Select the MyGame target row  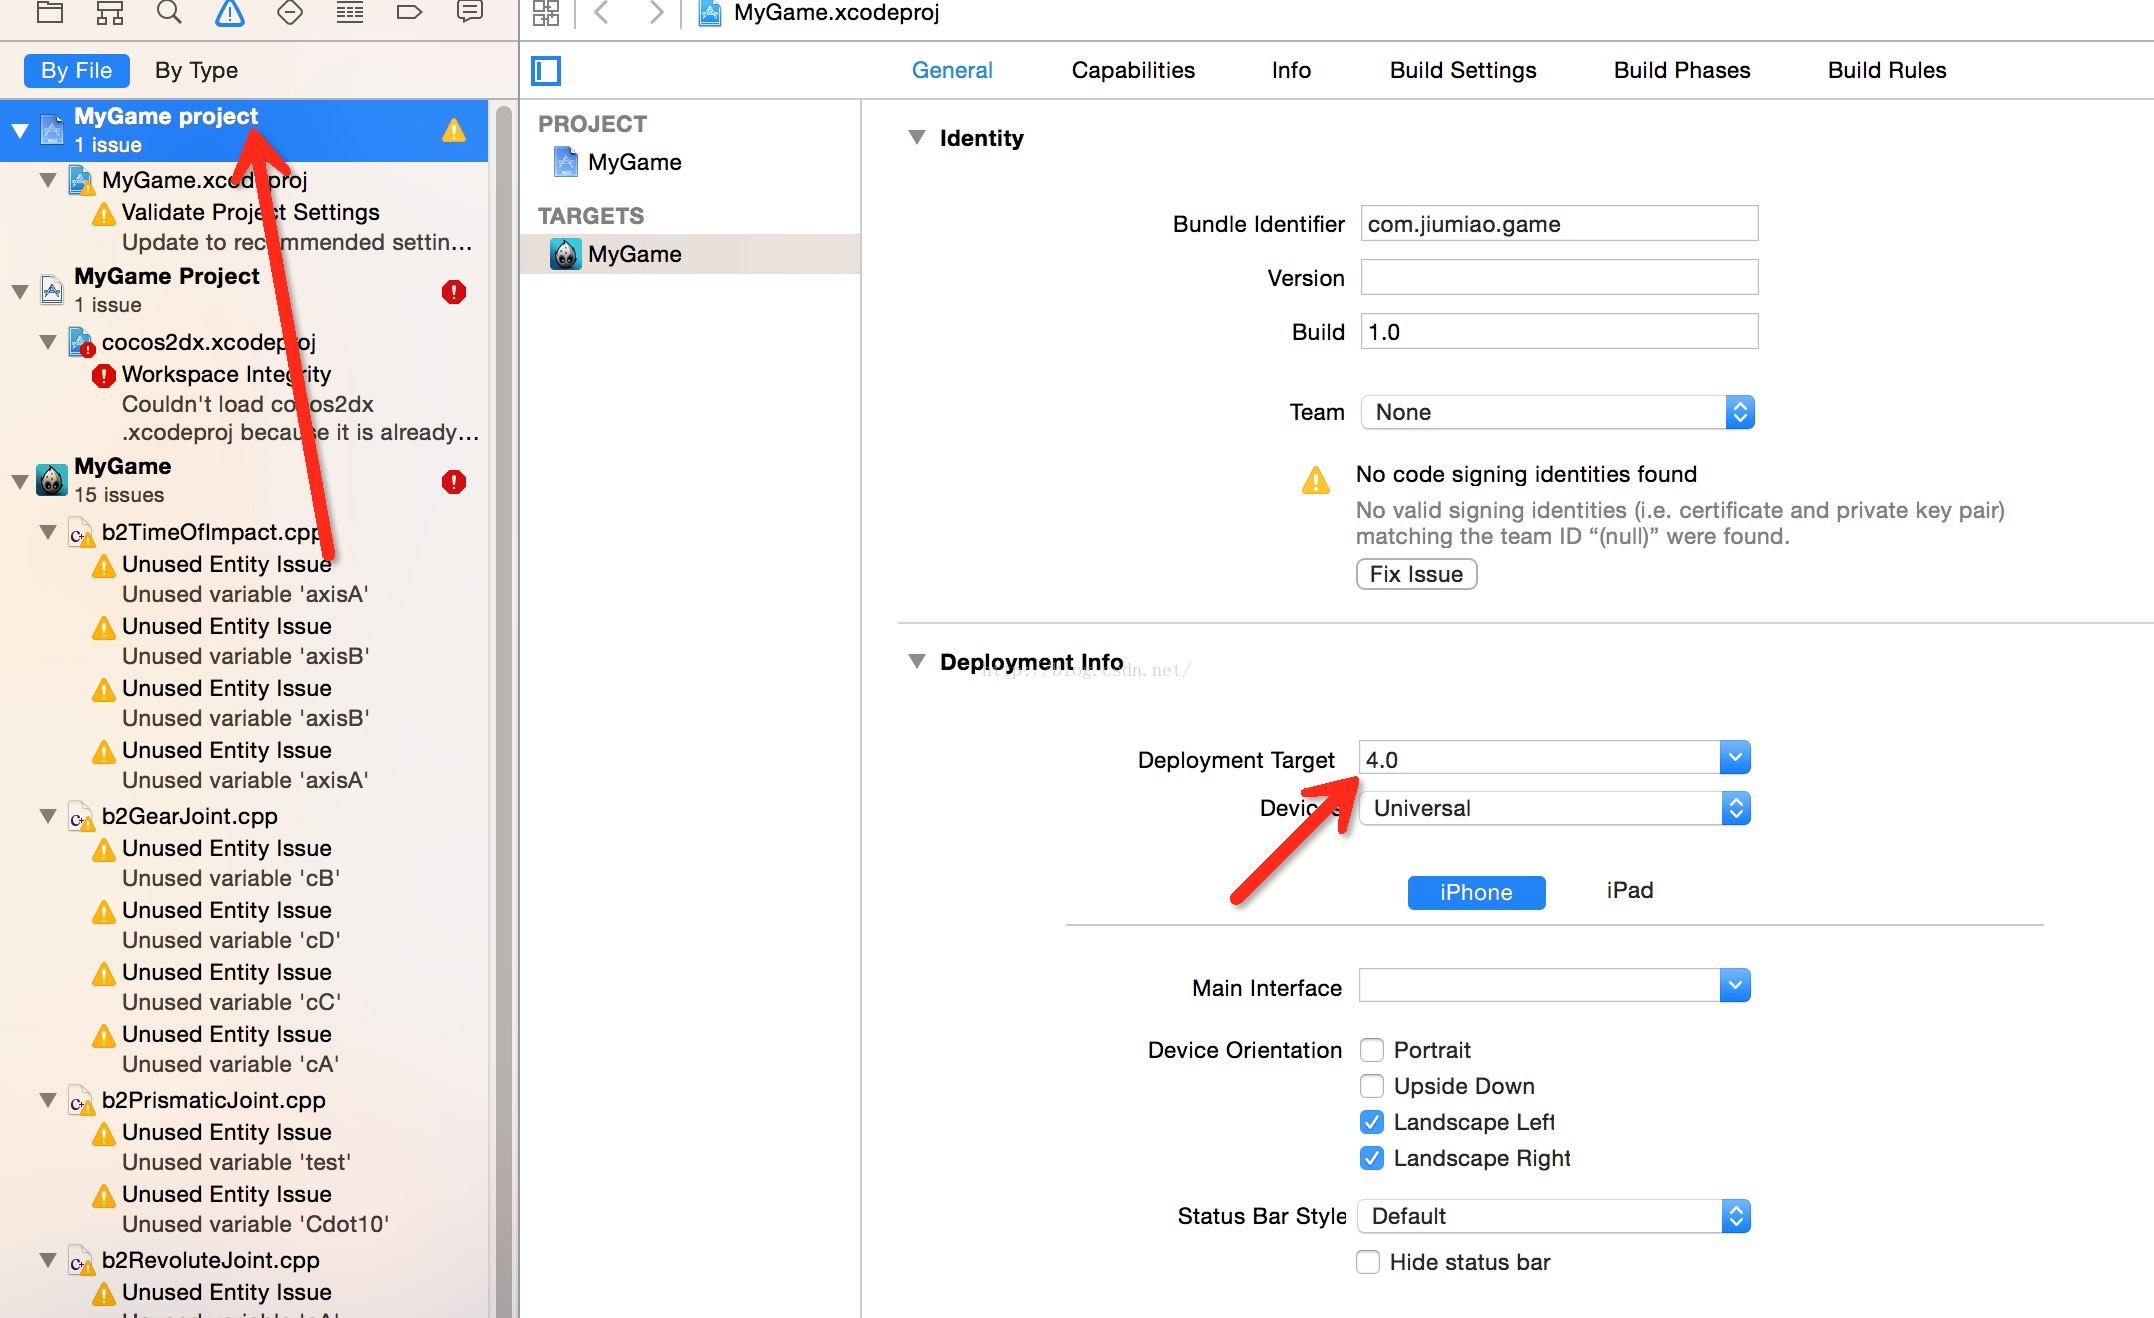tap(690, 254)
